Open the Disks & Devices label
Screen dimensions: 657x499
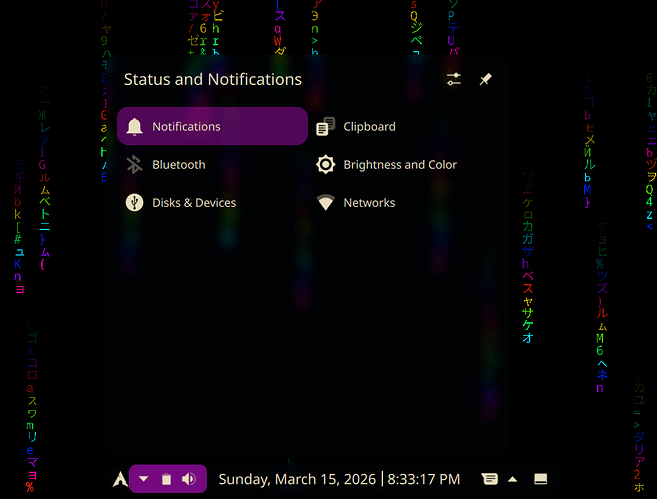tap(194, 203)
